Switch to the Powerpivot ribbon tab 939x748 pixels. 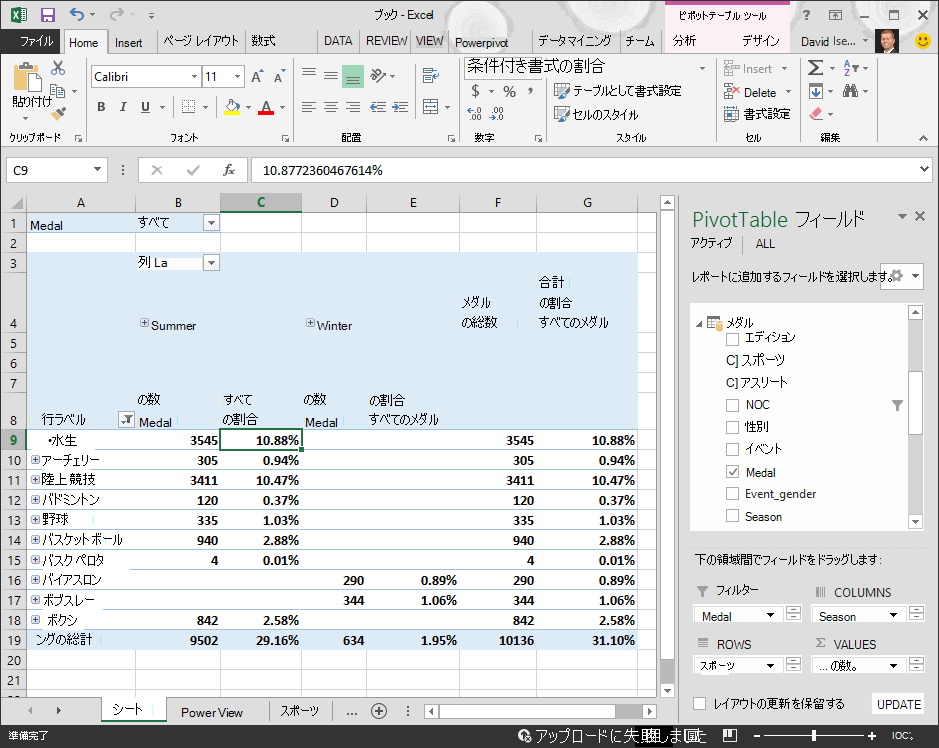tap(481, 43)
